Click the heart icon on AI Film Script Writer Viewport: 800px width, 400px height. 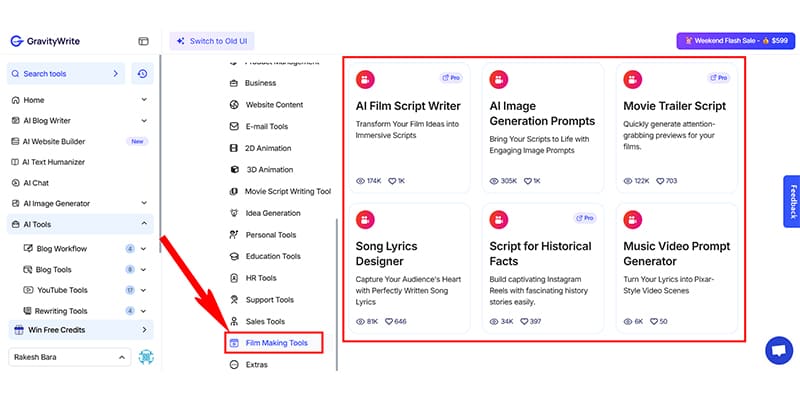coord(392,181)
